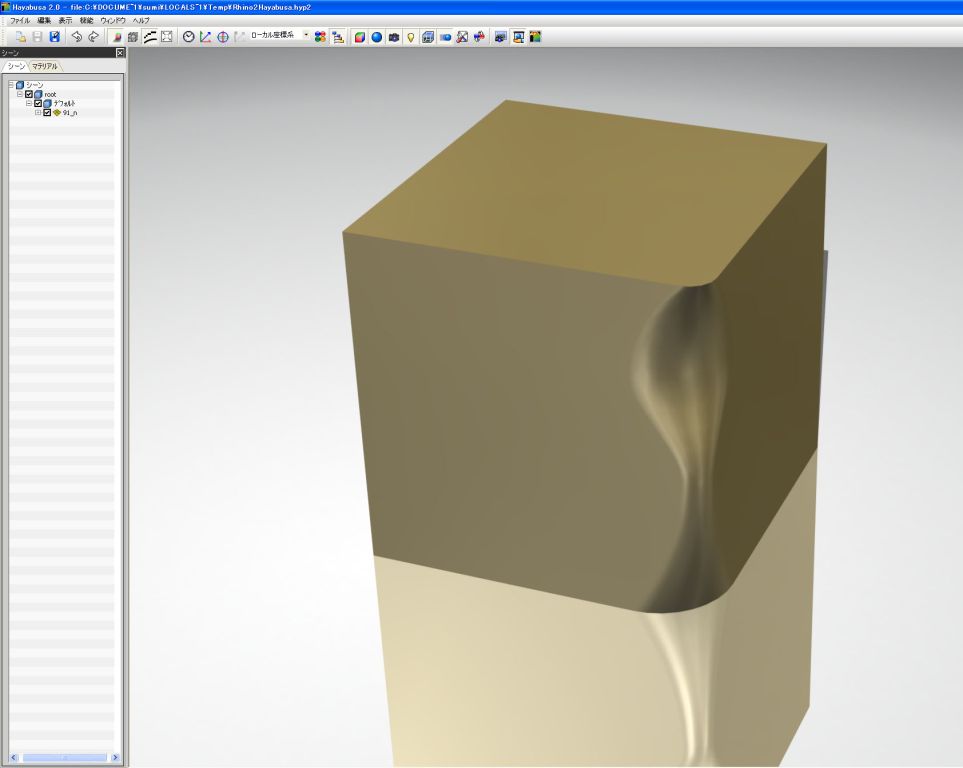Click the clock icon in toolbar
This screenshot has width=963, height=768.
(188, 37)
